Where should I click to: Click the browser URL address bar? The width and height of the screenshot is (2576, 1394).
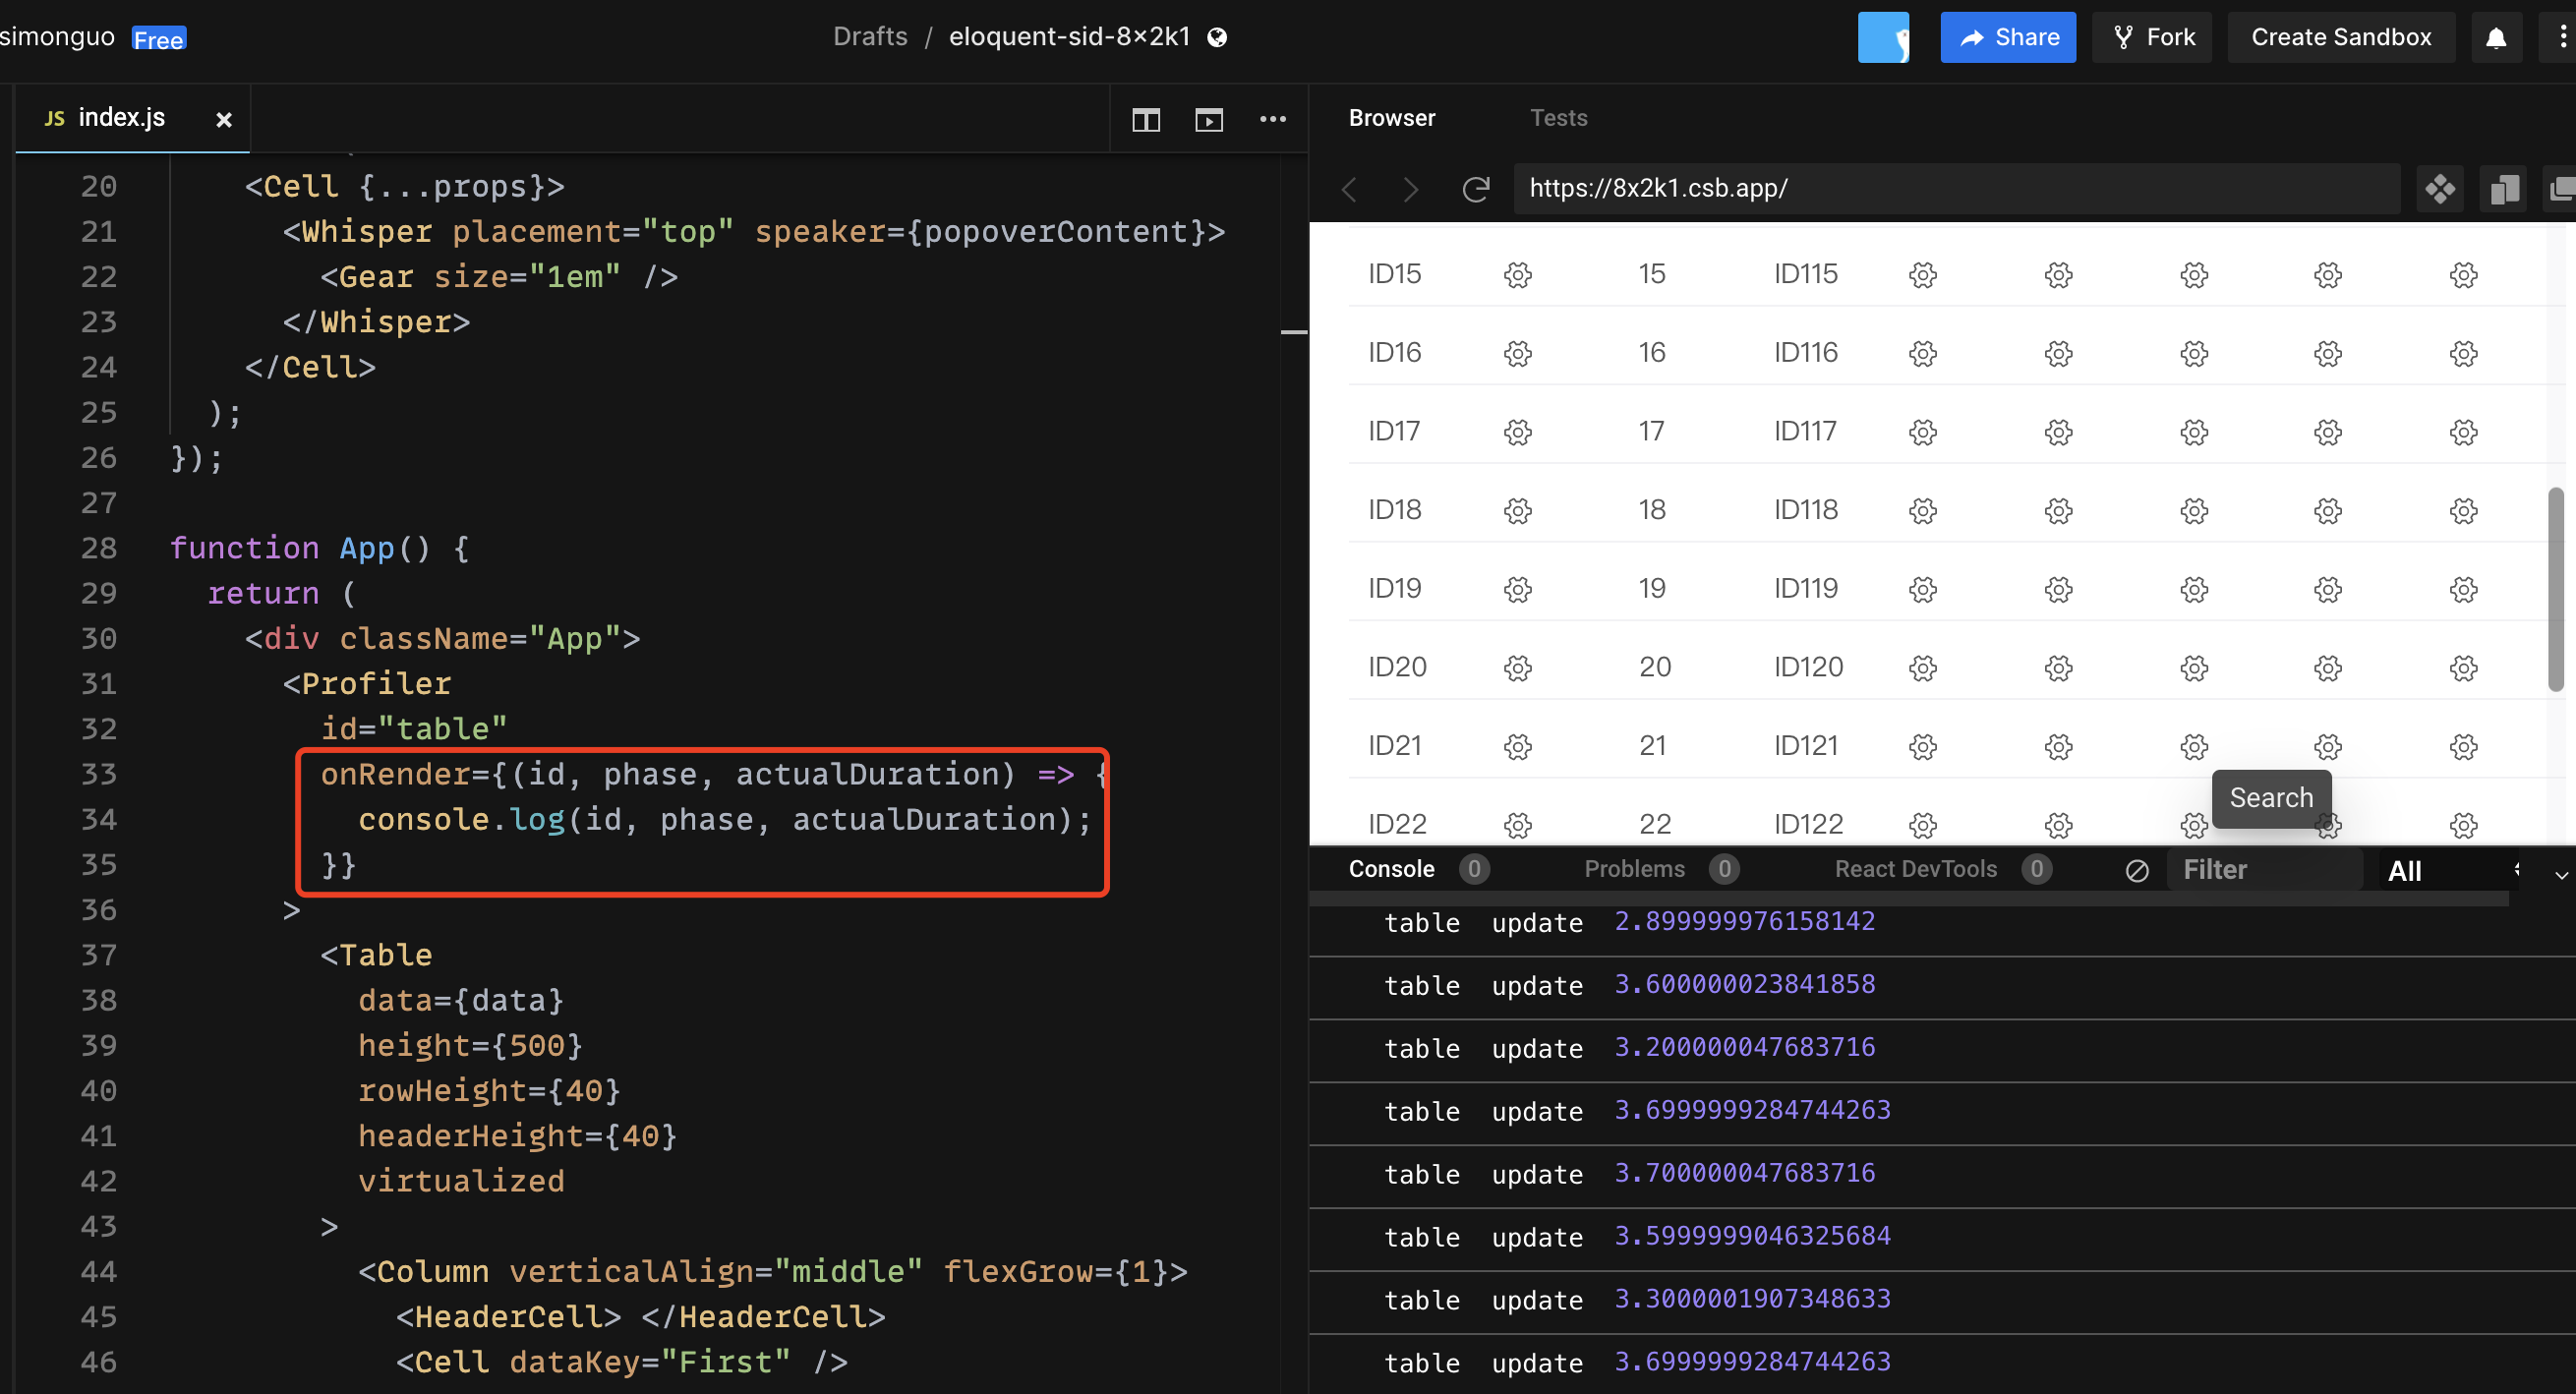pyautogui.click(x=1900, y=188)
